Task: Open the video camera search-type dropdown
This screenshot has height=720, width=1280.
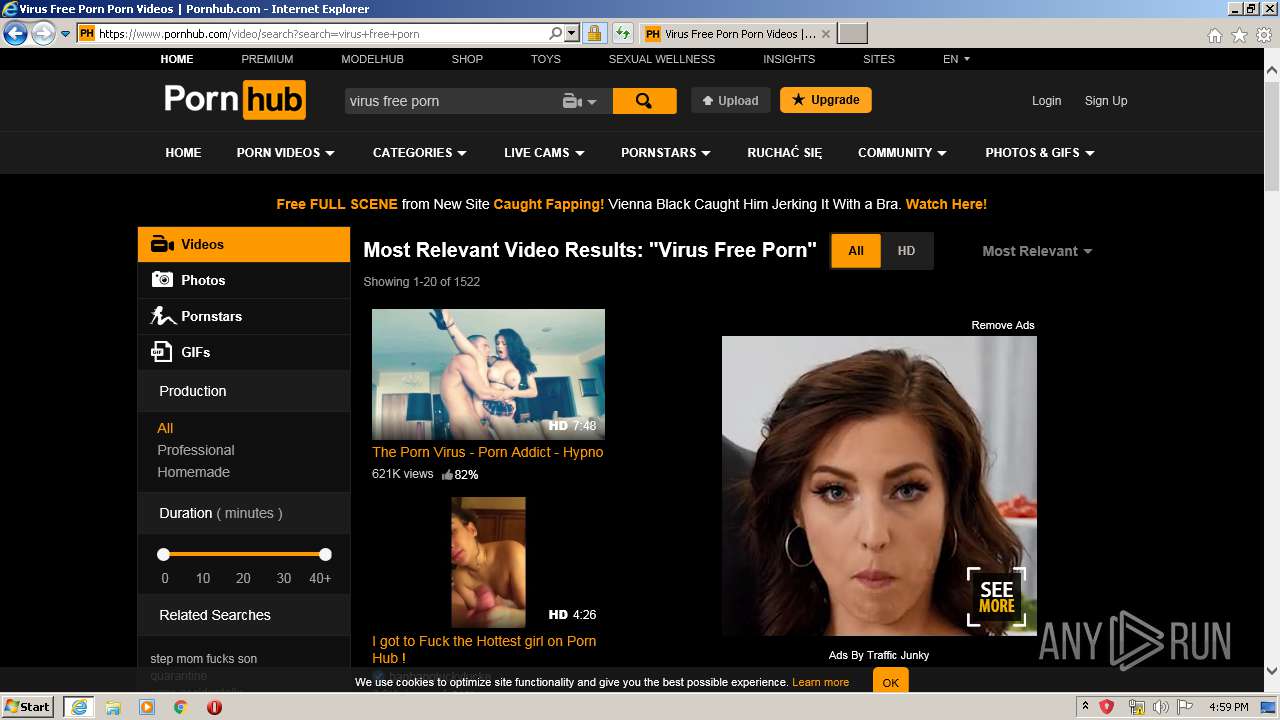Action: (x=579, y=101)
